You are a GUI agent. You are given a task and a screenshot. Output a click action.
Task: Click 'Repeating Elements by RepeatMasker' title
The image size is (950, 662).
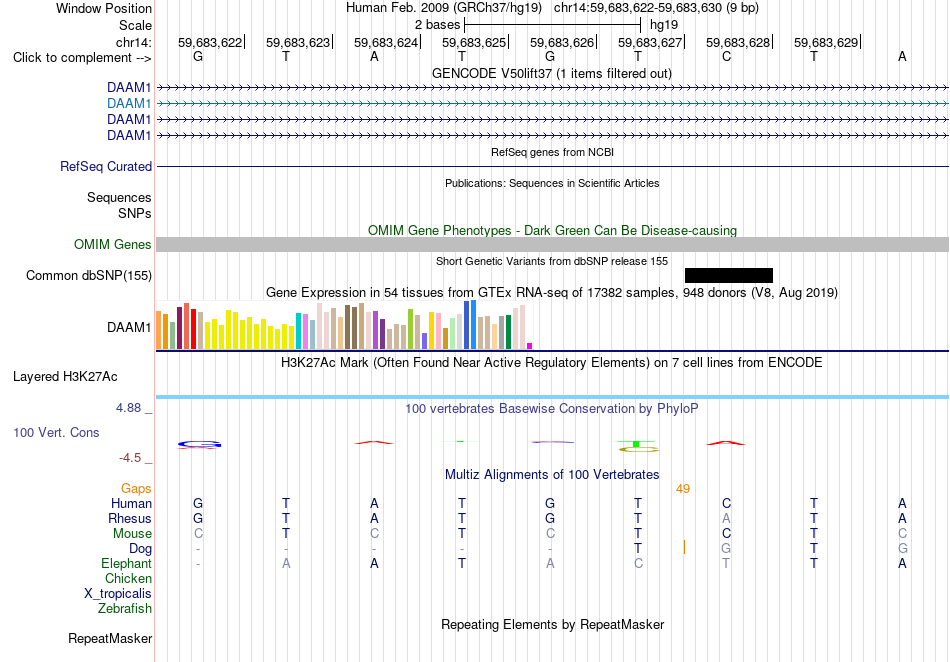pos(552,624)
